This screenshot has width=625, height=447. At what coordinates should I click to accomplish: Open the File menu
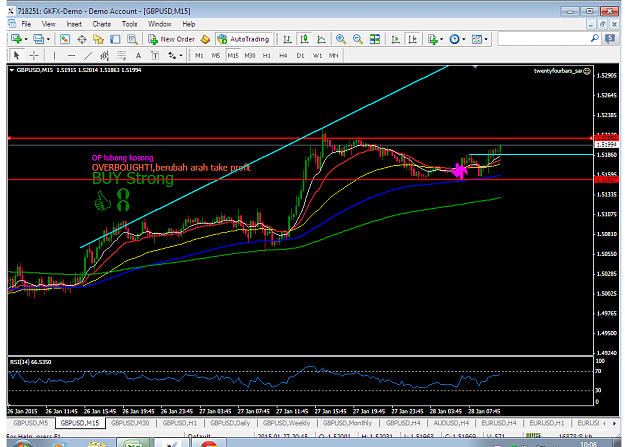coord(26,24)
